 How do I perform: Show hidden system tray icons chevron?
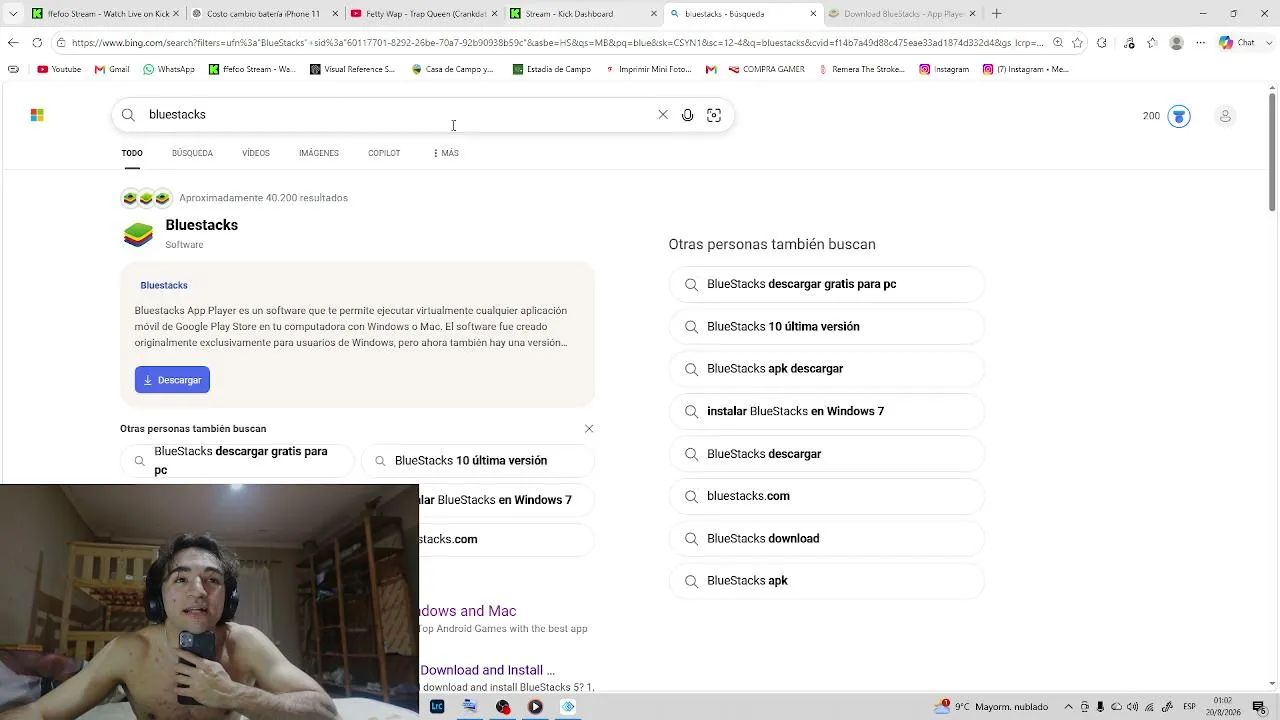point(1068,707)
